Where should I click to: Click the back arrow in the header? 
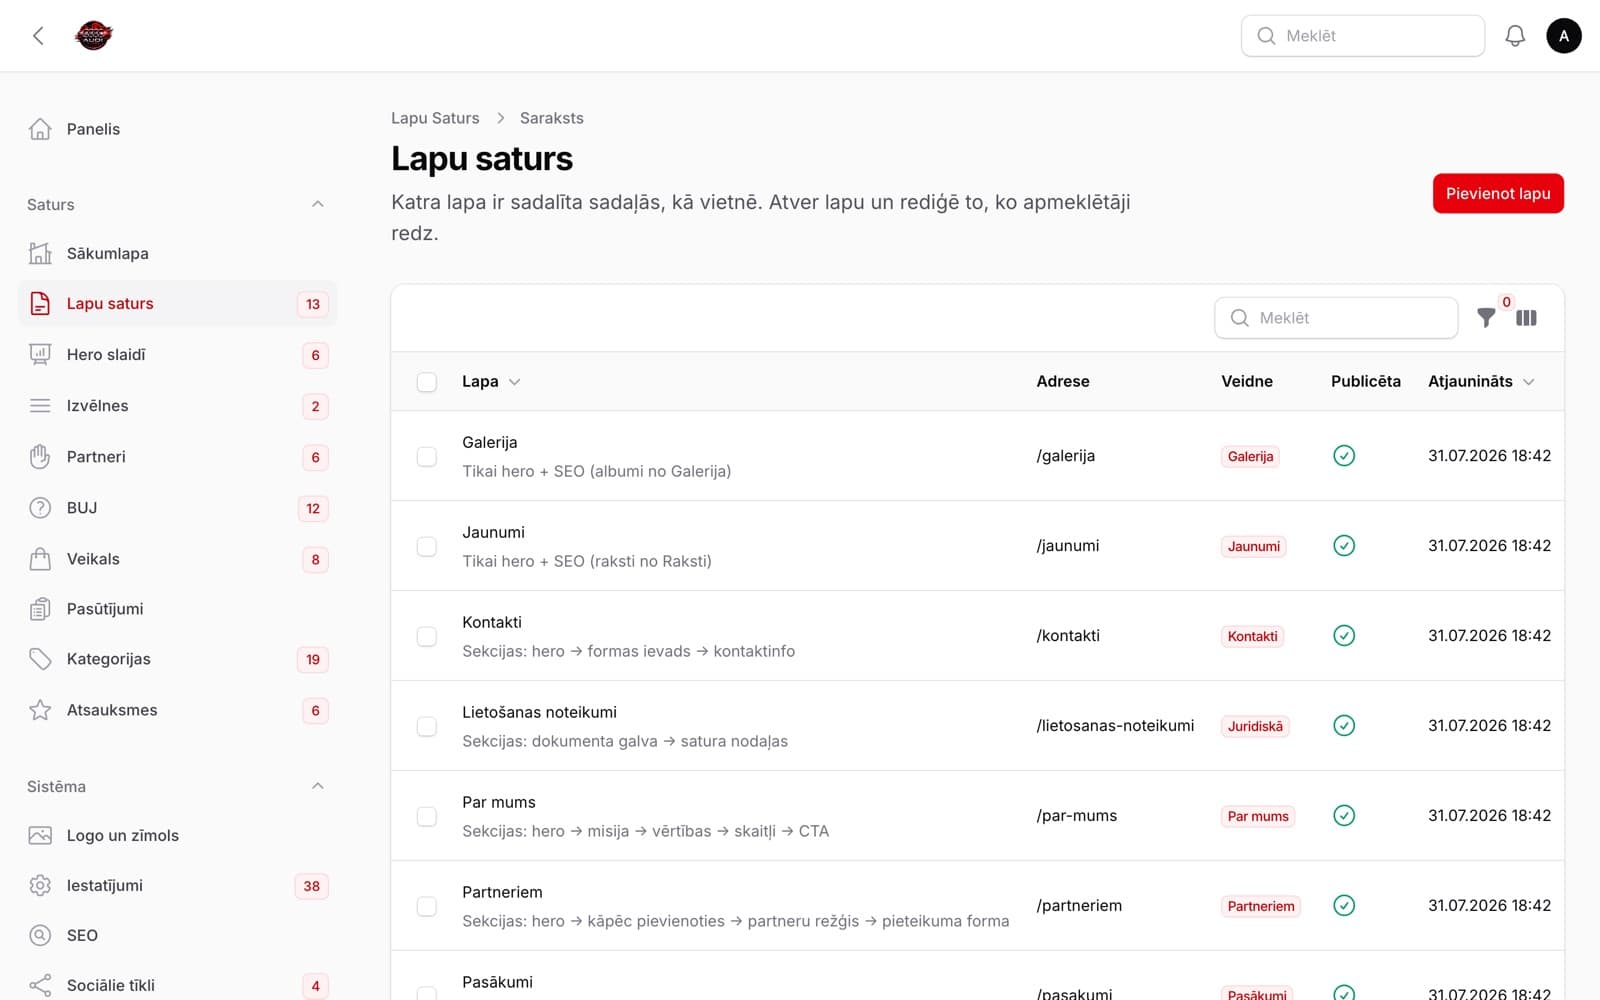tap(38, 36)
